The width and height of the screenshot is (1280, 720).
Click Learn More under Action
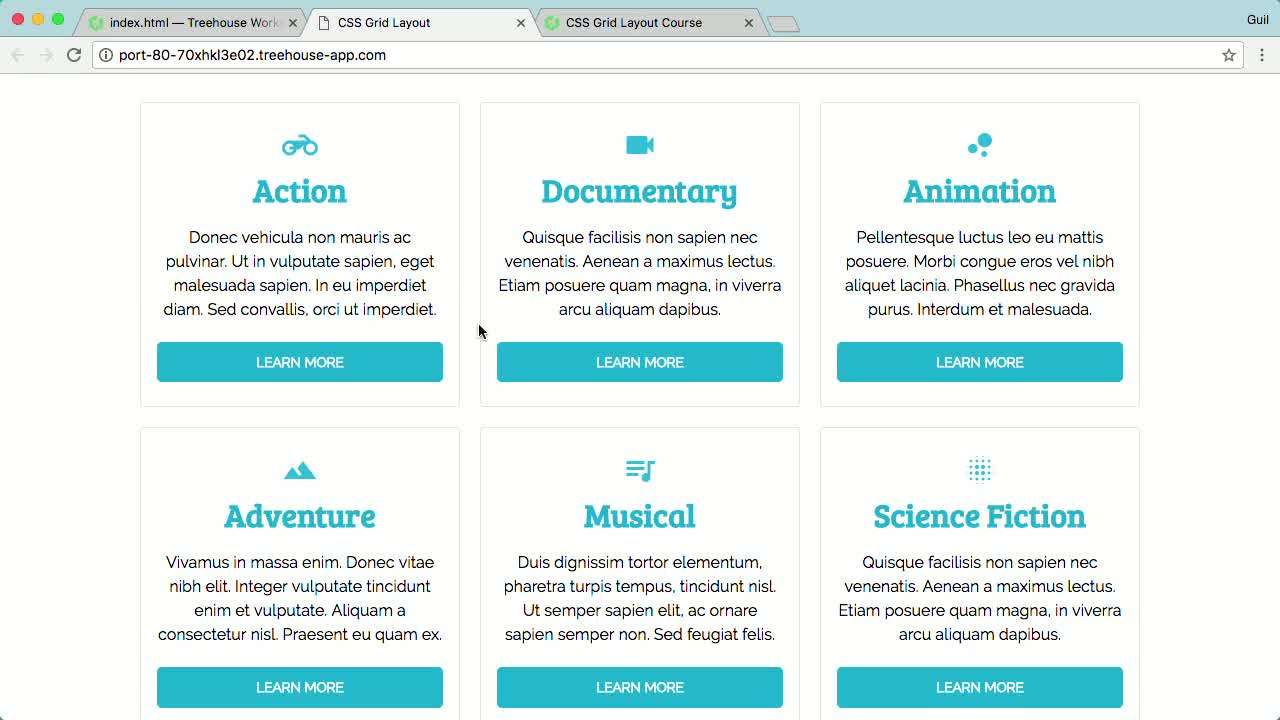pyautogui.click(x=299, y=362)
